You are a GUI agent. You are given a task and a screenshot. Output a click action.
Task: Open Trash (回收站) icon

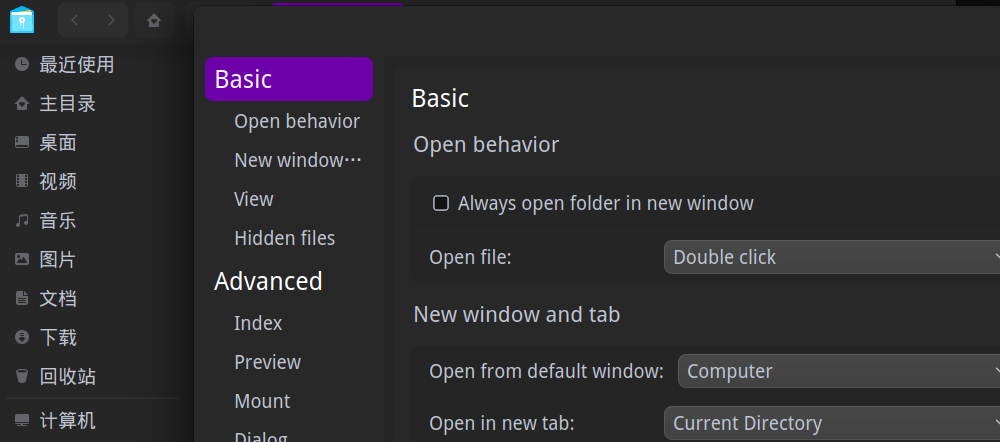tap(22, 376)
